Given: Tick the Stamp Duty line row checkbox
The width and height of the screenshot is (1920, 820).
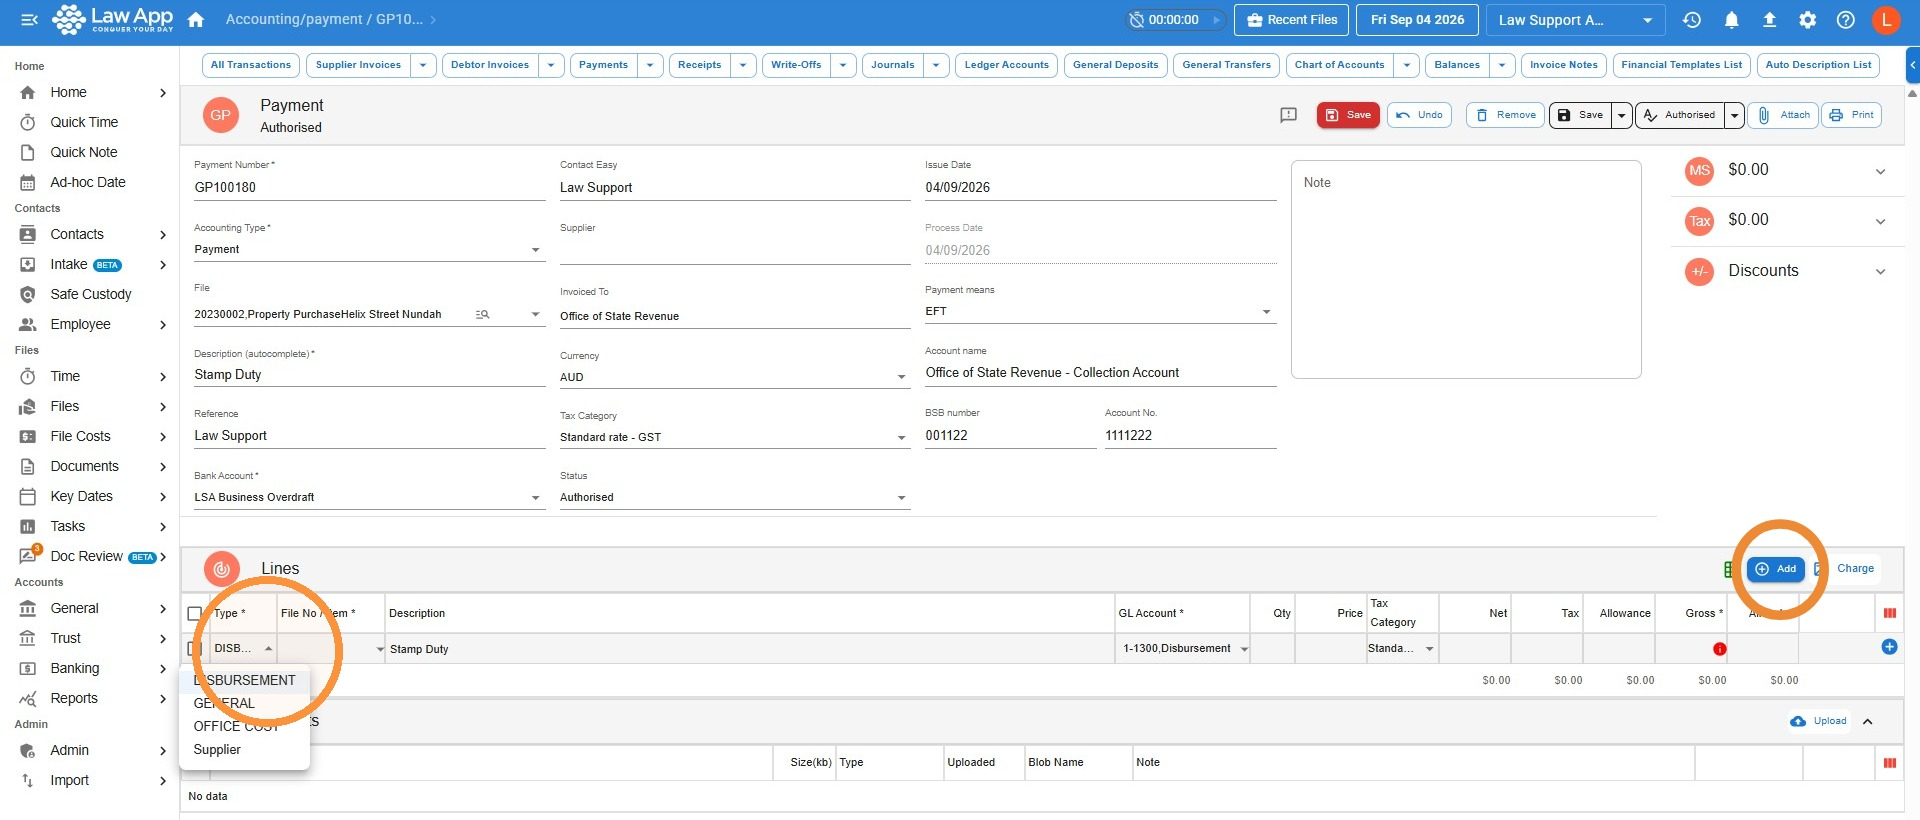Looking at the screenshot, I should pyautogui.click(x=195, y=649).
